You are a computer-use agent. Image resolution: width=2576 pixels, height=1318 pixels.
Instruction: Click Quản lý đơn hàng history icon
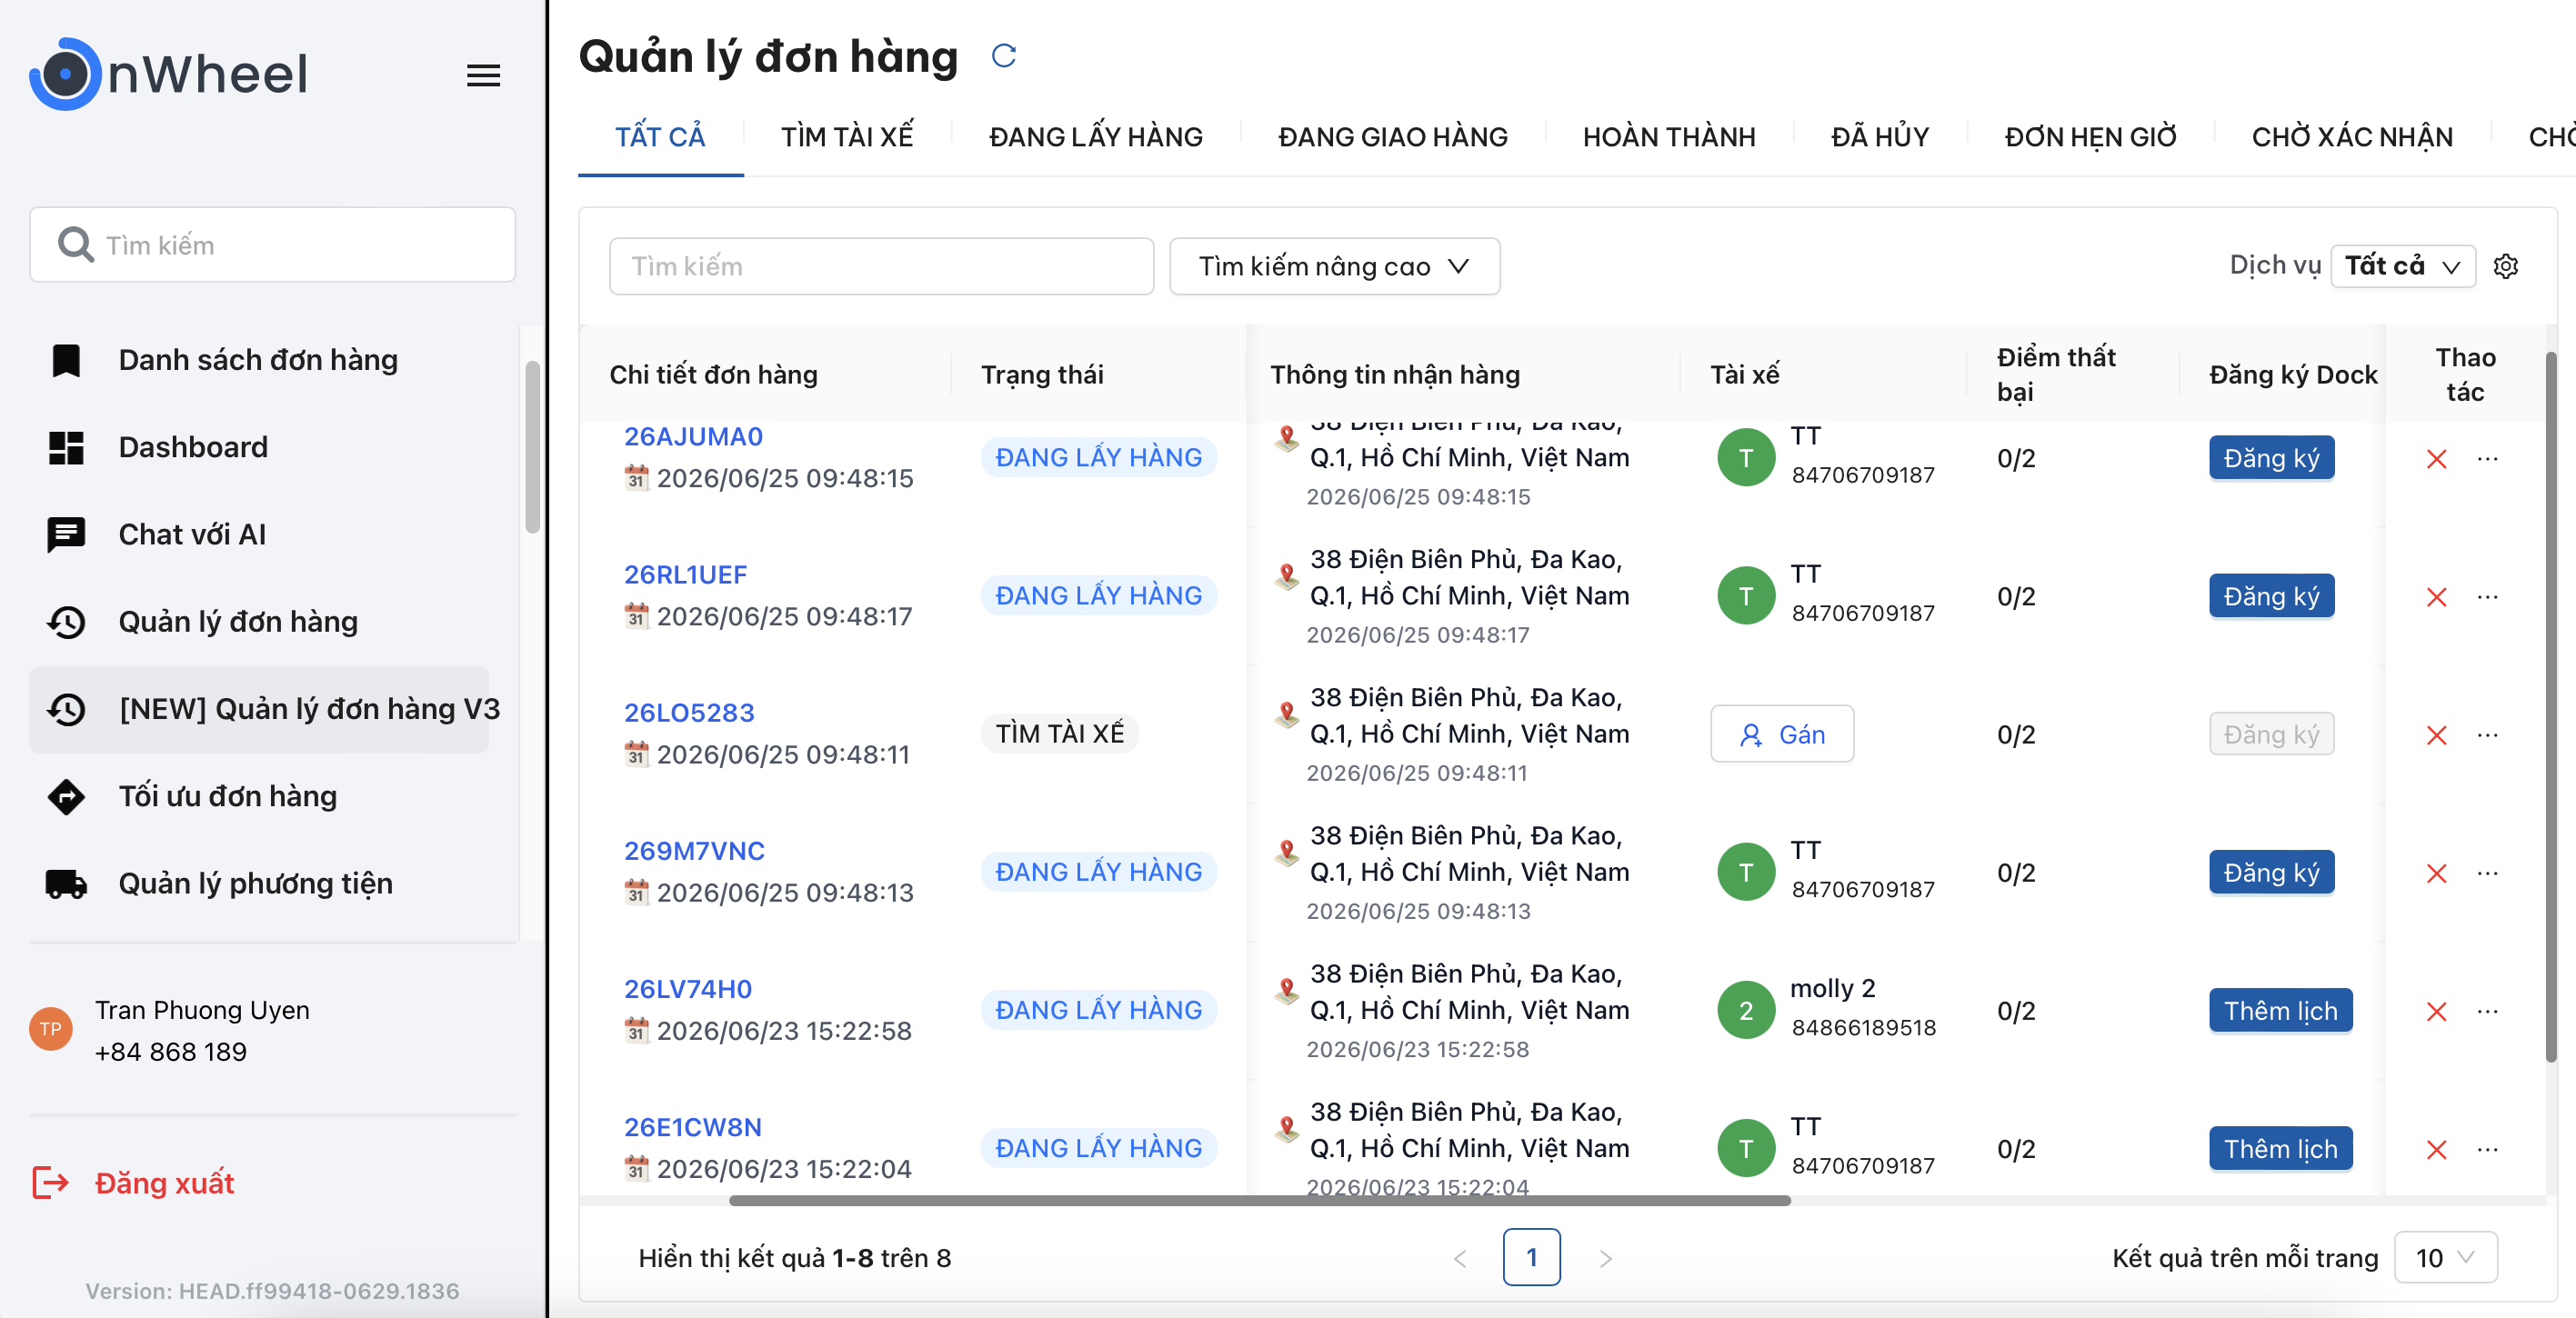click(66, 622)
